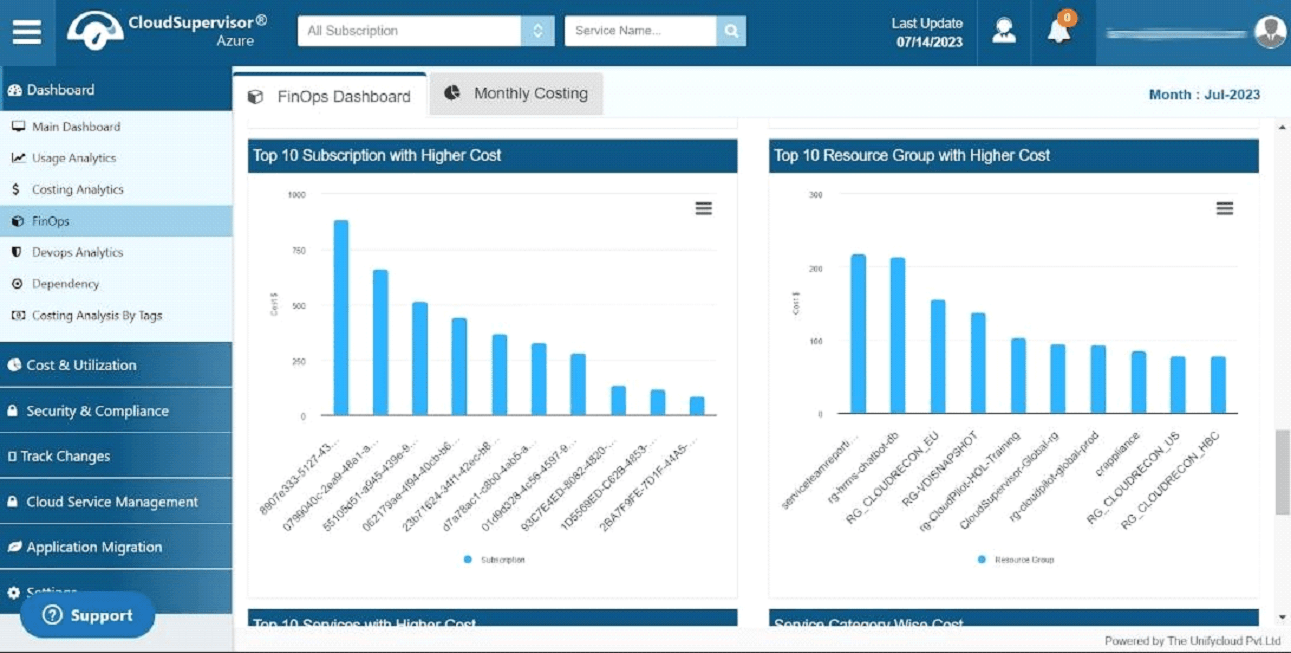Click the rg-hrms-chatbot-db bar

point(898,336)
